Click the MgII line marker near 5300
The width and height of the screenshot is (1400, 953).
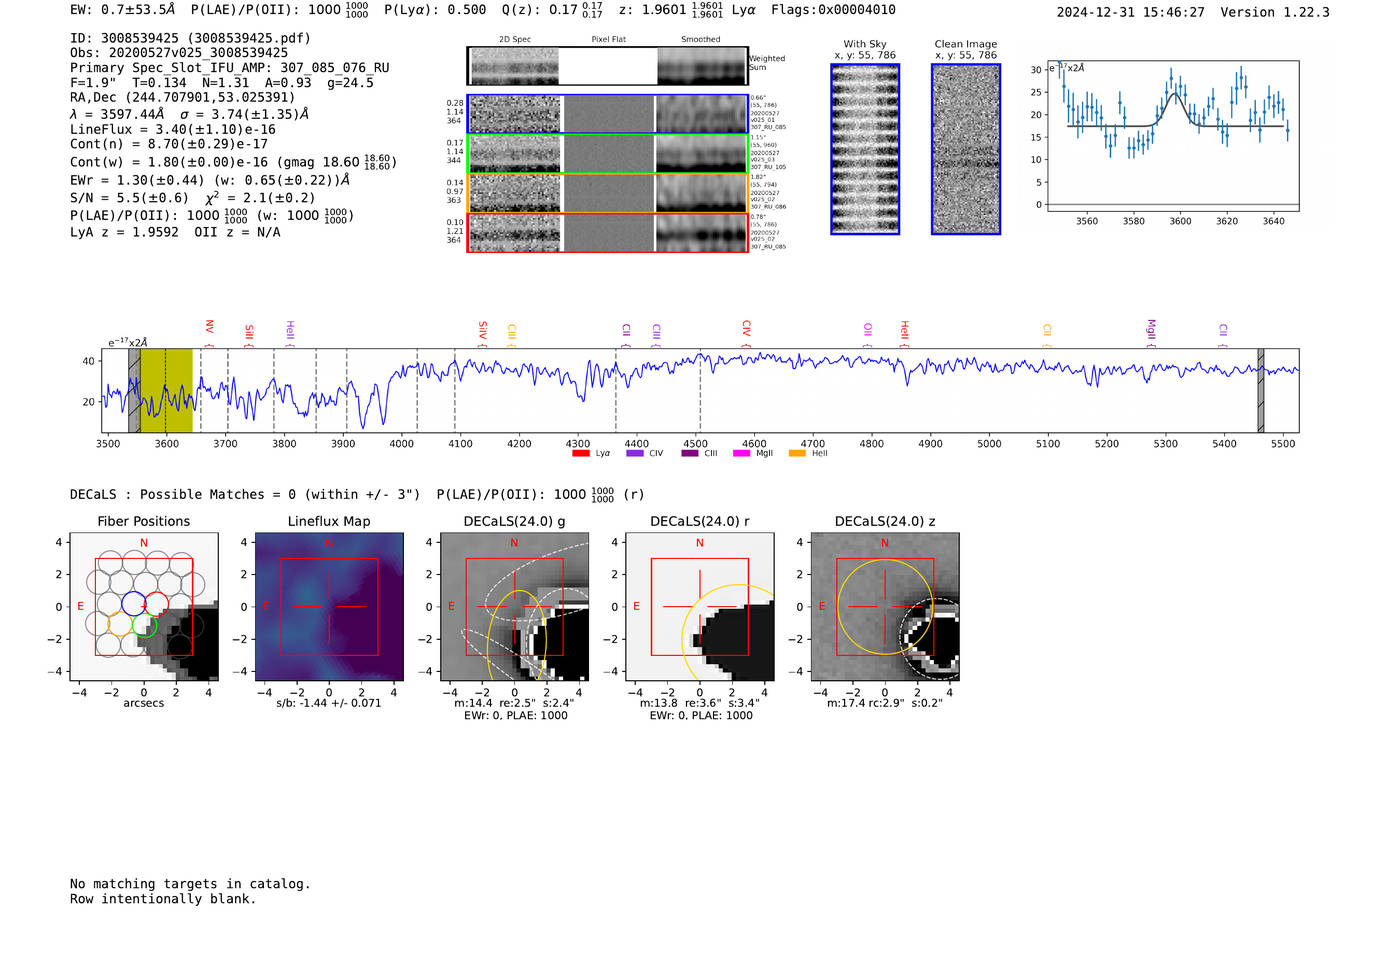(1151, 330)
